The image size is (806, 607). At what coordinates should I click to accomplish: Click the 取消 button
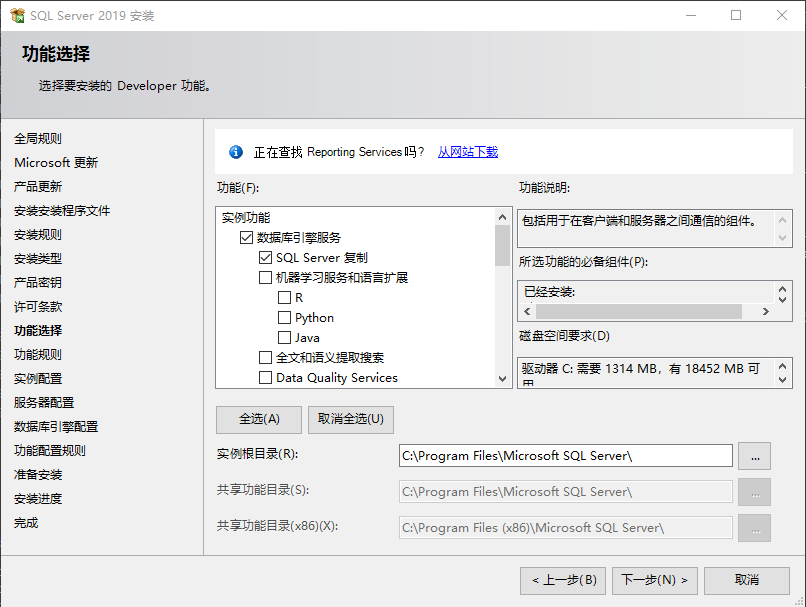(x=747, y=581)
